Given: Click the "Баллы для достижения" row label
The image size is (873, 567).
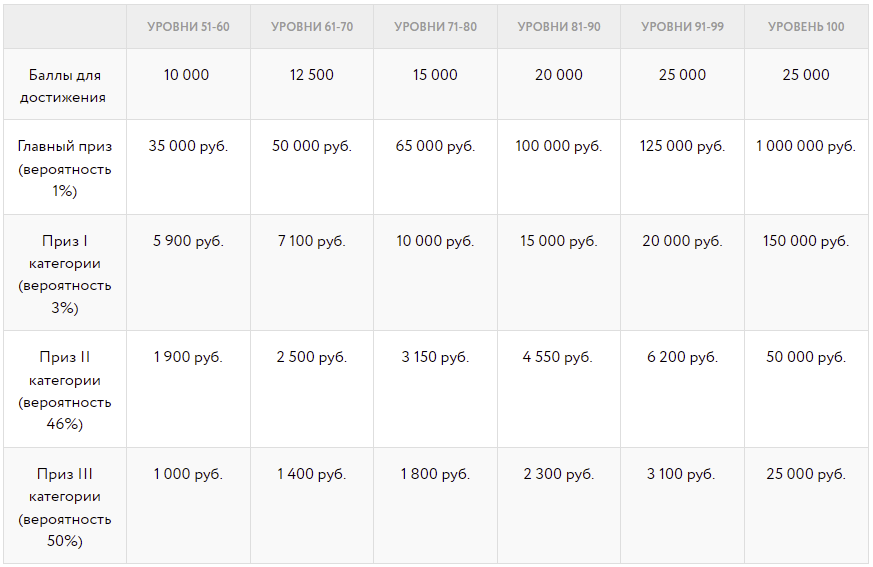Looking at the screenshot, I should coord(65,86).
